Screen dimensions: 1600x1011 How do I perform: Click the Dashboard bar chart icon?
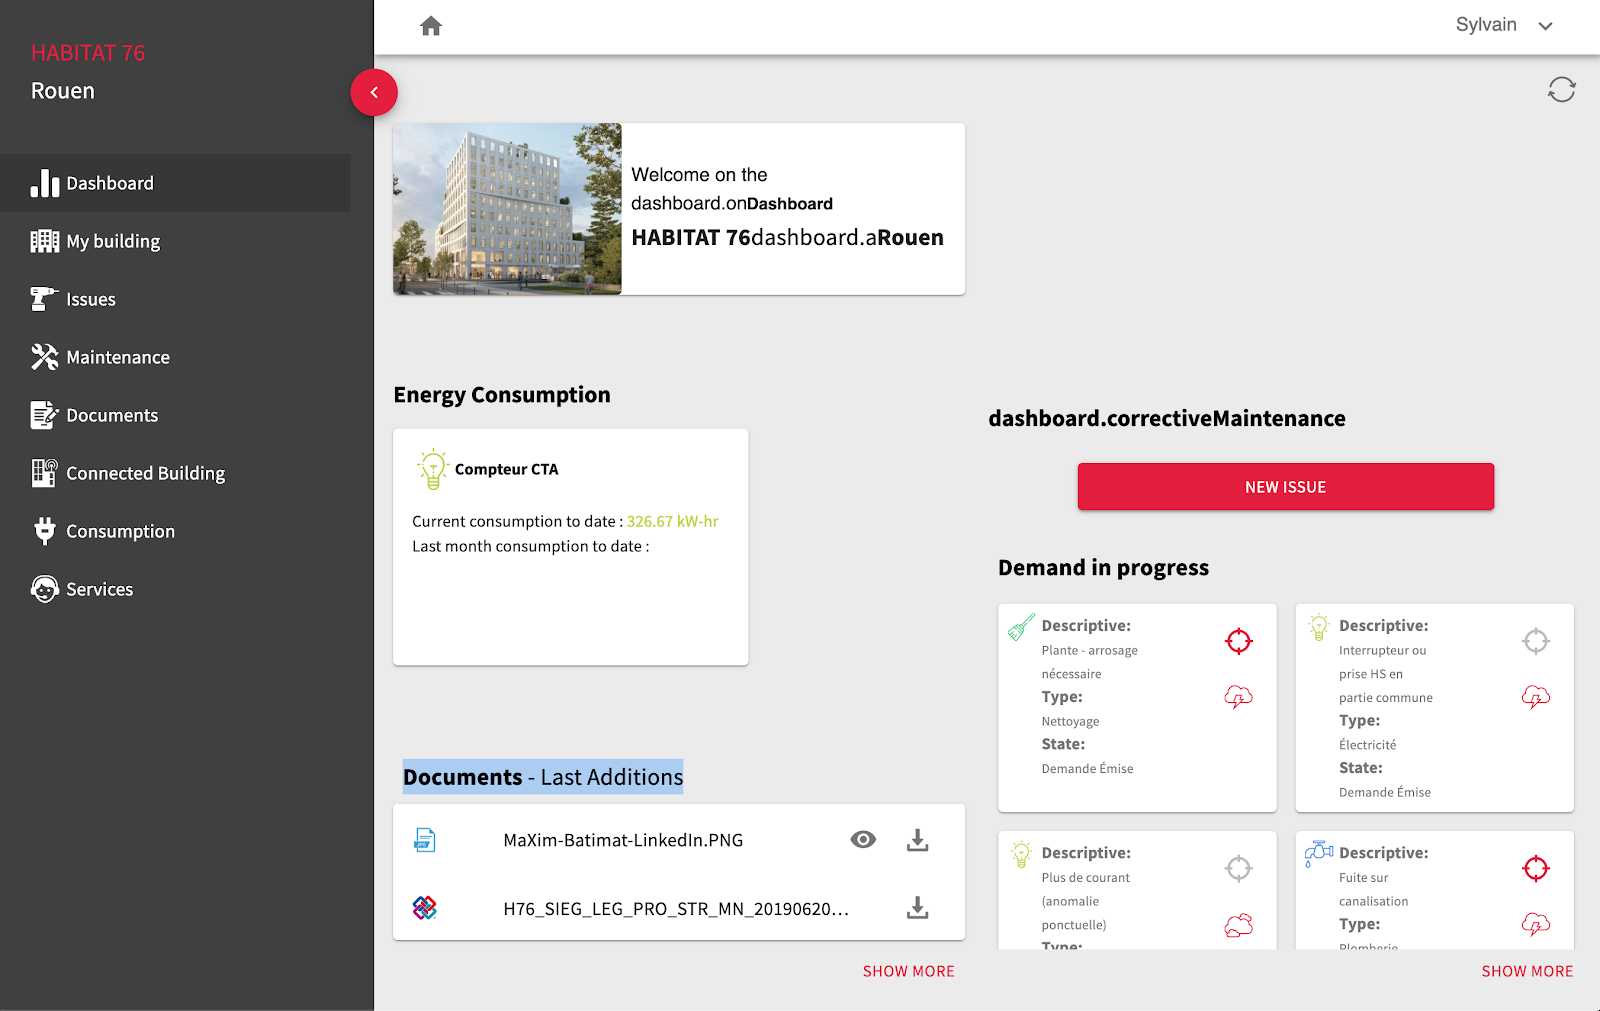coord(45,183)
